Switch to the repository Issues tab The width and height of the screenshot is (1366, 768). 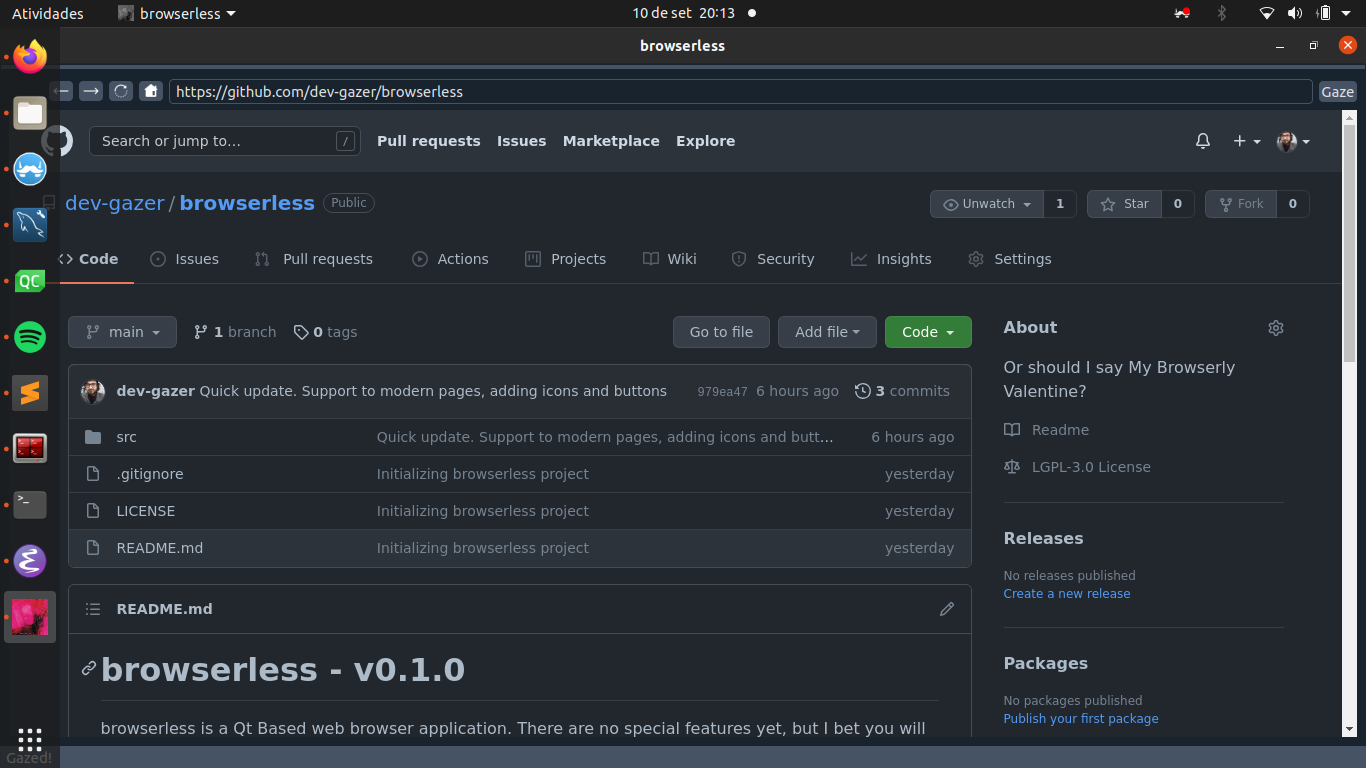[184, 259]
